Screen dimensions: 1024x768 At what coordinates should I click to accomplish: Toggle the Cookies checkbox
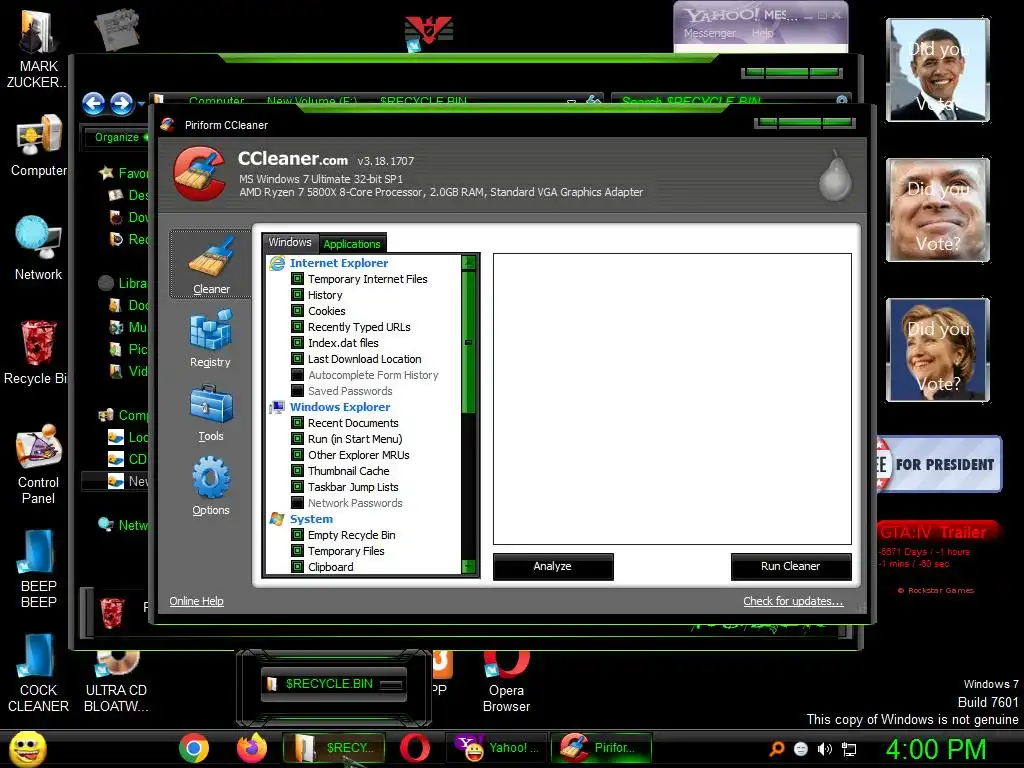pyautogui.click(x=297, y=311)
